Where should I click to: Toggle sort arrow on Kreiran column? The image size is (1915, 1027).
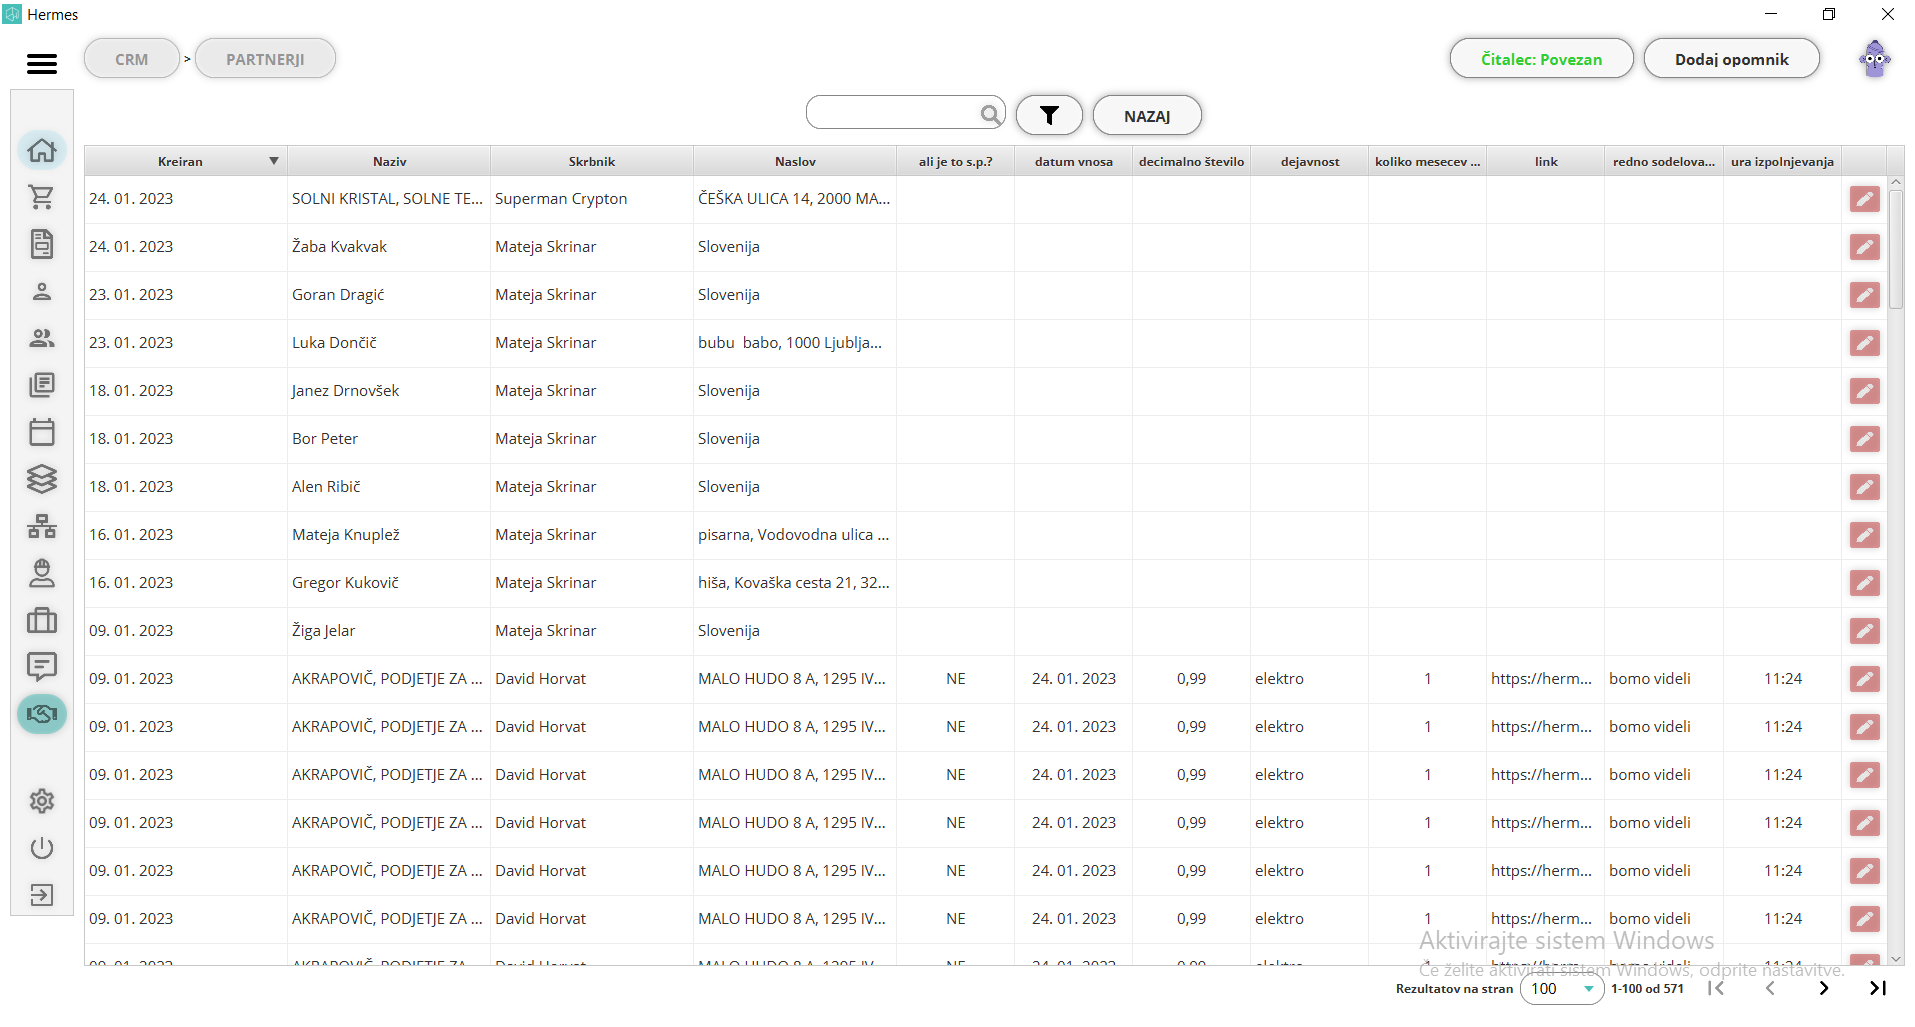pyautogui.click(x=273, y=161)
